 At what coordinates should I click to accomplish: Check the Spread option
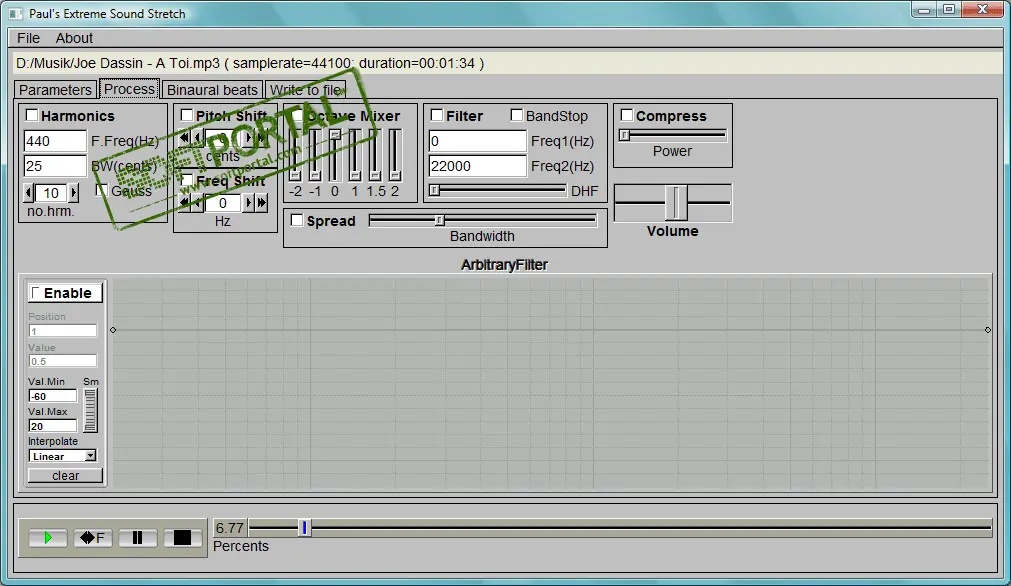[x=297, y=220]
